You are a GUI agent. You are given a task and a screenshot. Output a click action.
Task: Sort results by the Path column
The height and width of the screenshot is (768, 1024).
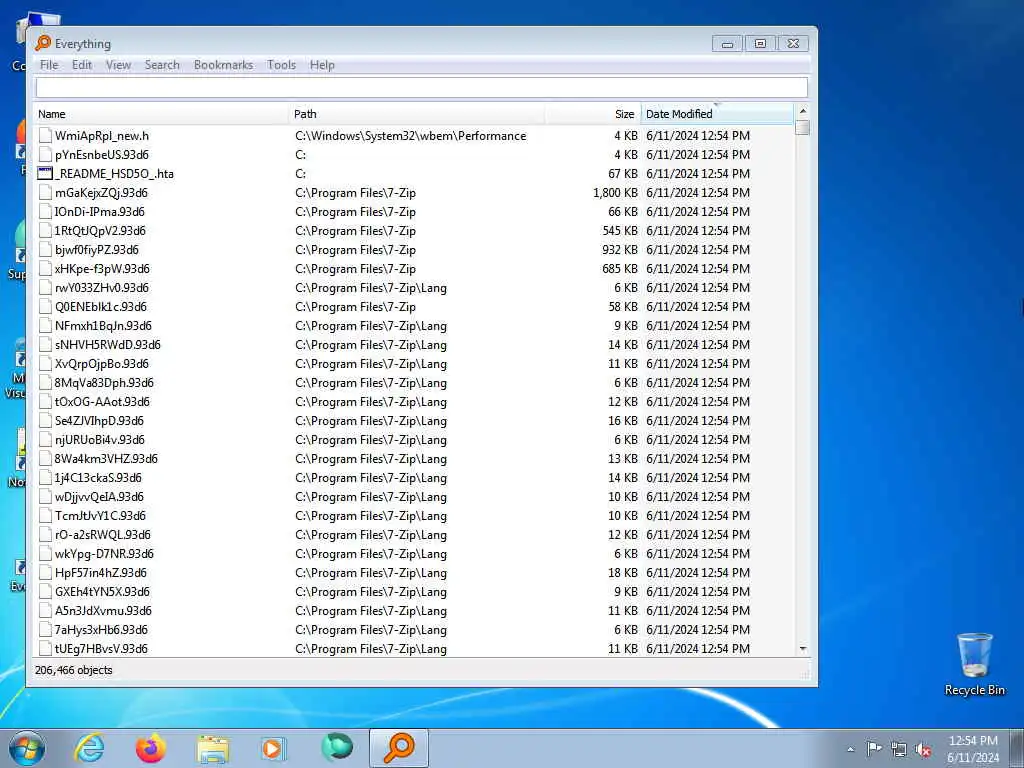point(417,114)
